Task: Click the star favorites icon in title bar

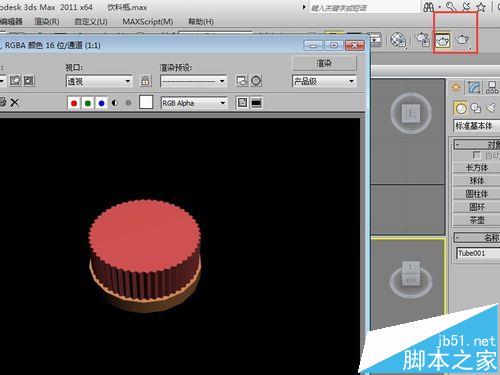Action: pyautogui.click(x=481, y=7)
